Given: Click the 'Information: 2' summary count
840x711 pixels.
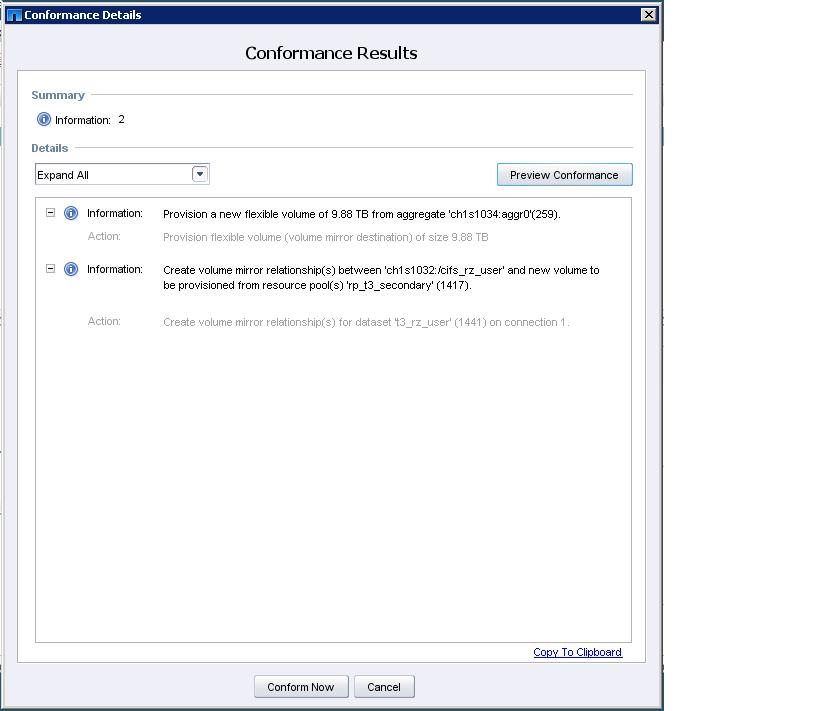Looking at the screenshot, I should tap(90, 120).
